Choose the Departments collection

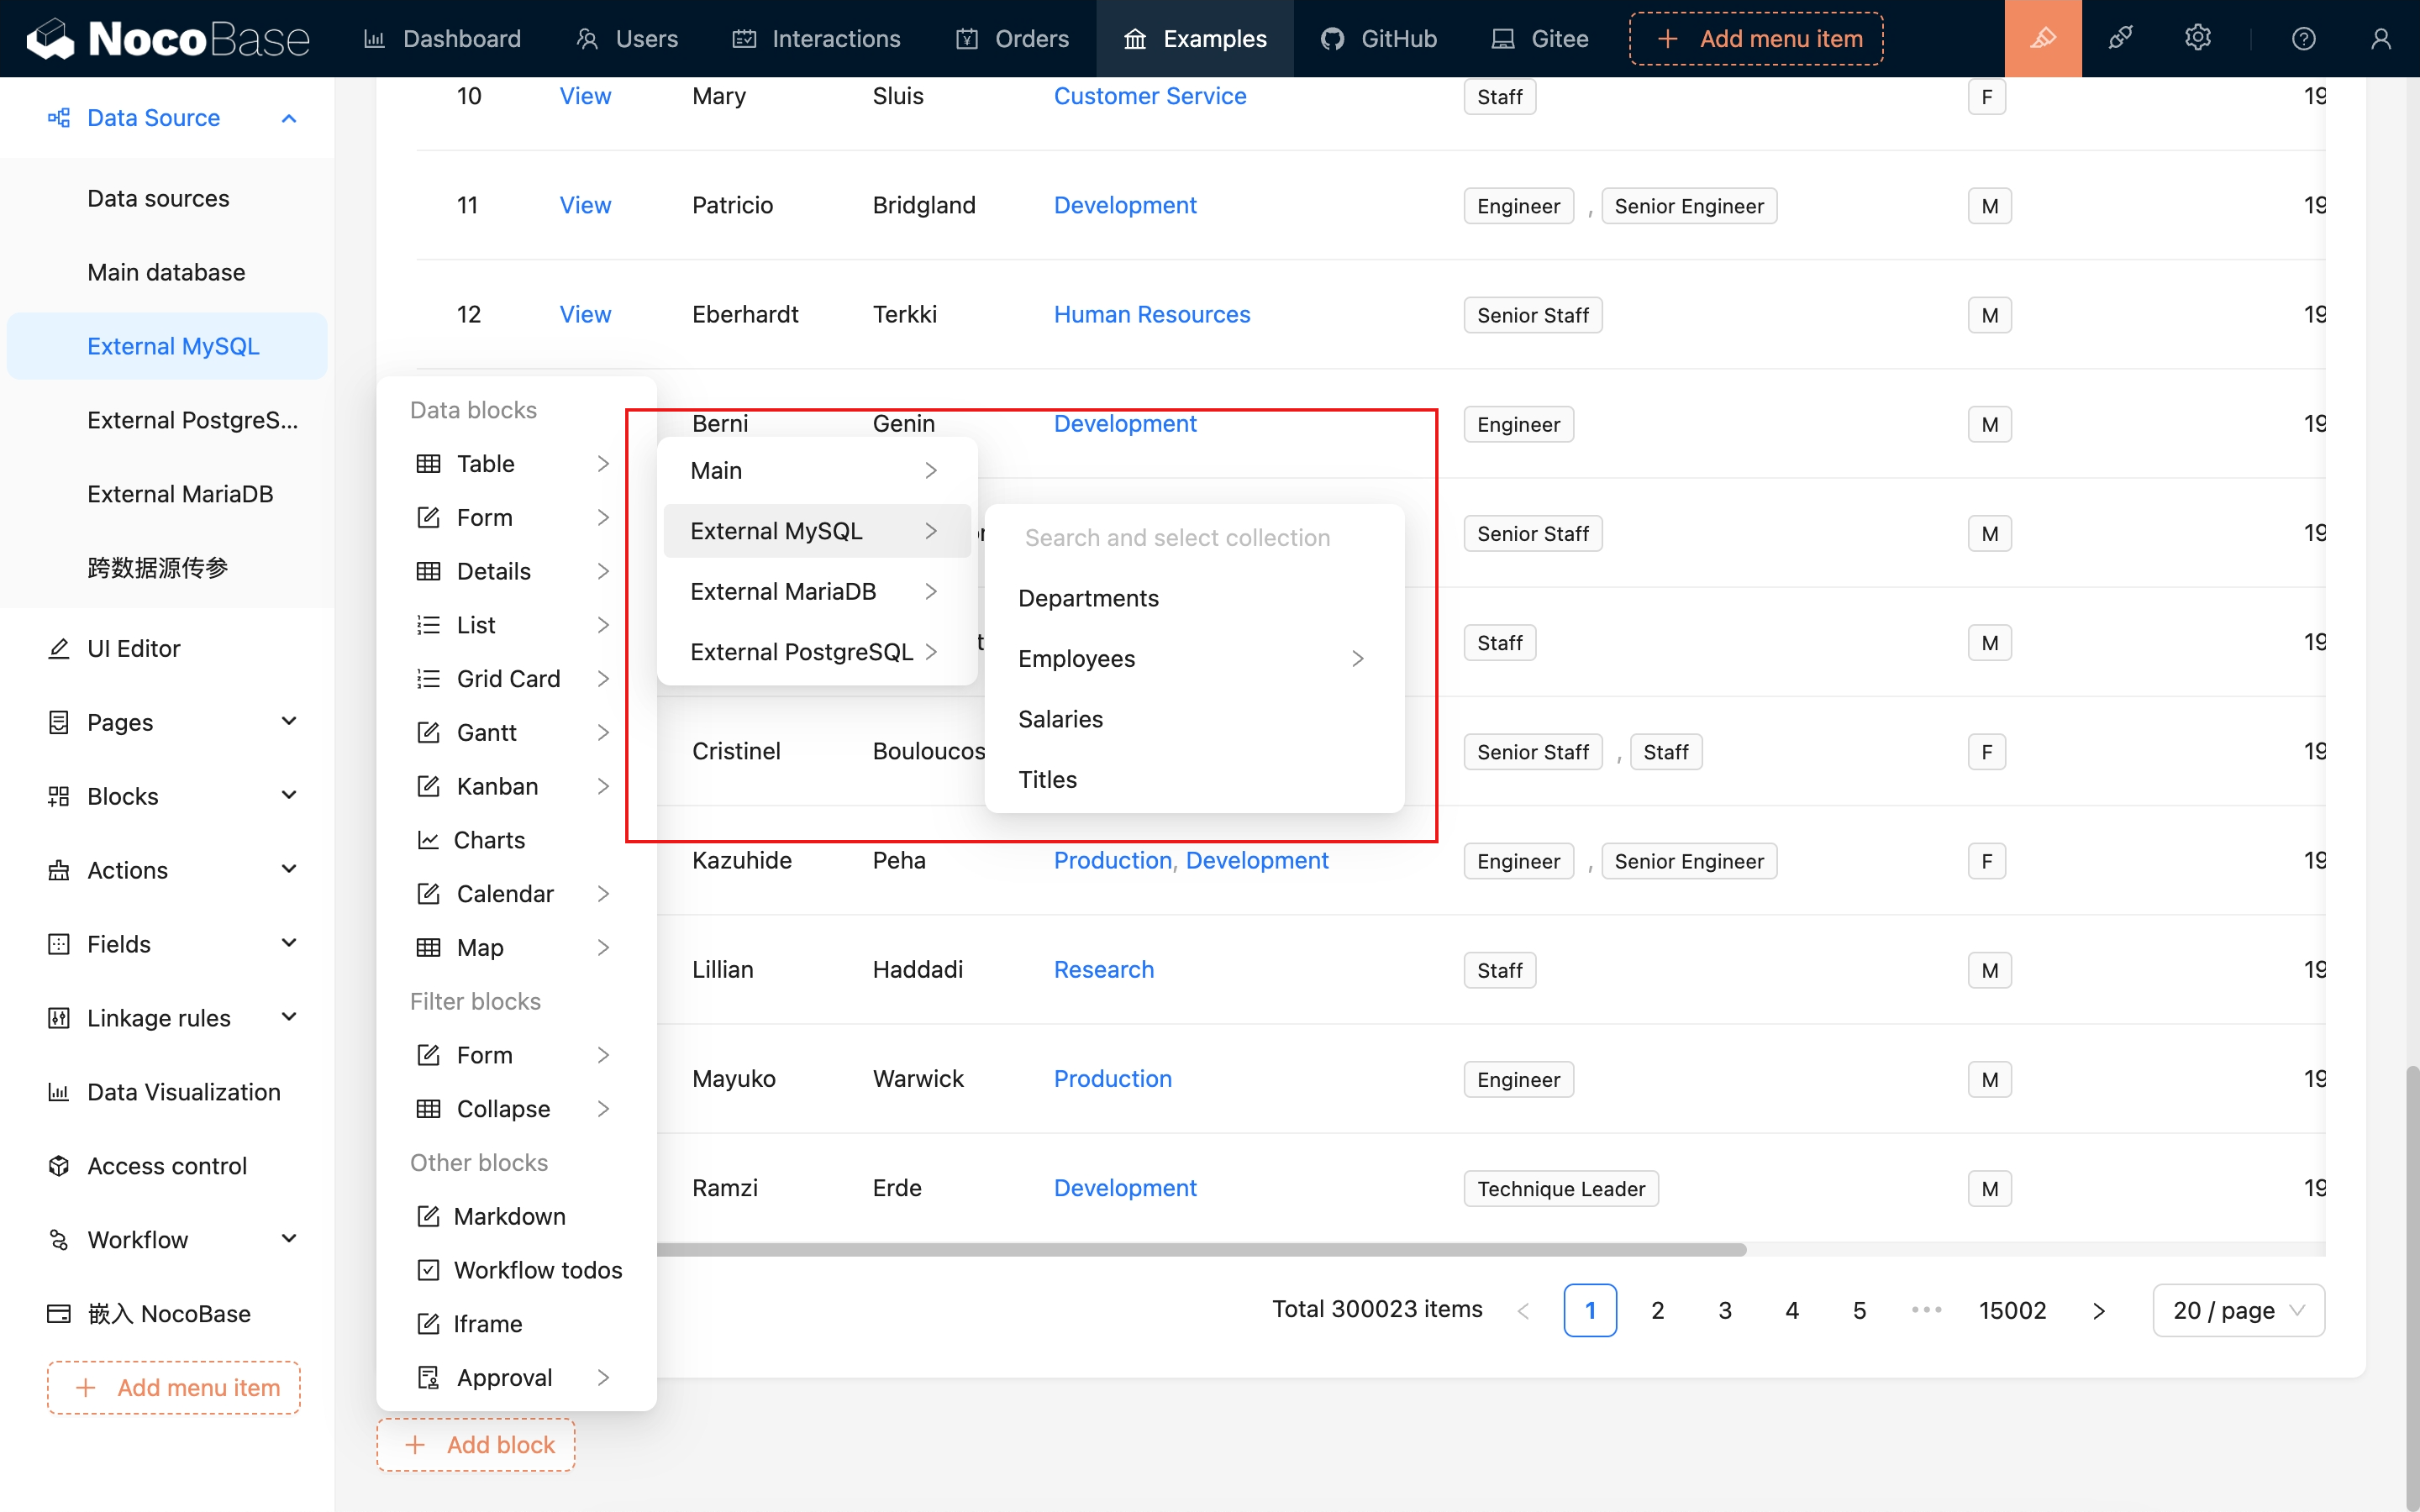click(1088, 598)
